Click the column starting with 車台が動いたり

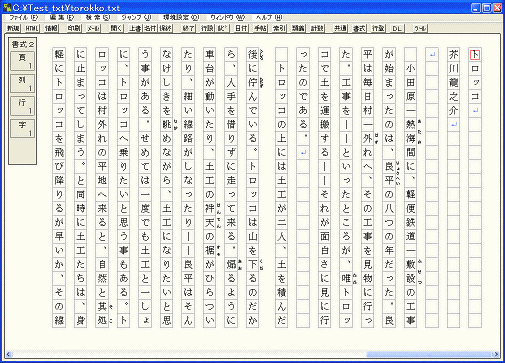point(209,188)
